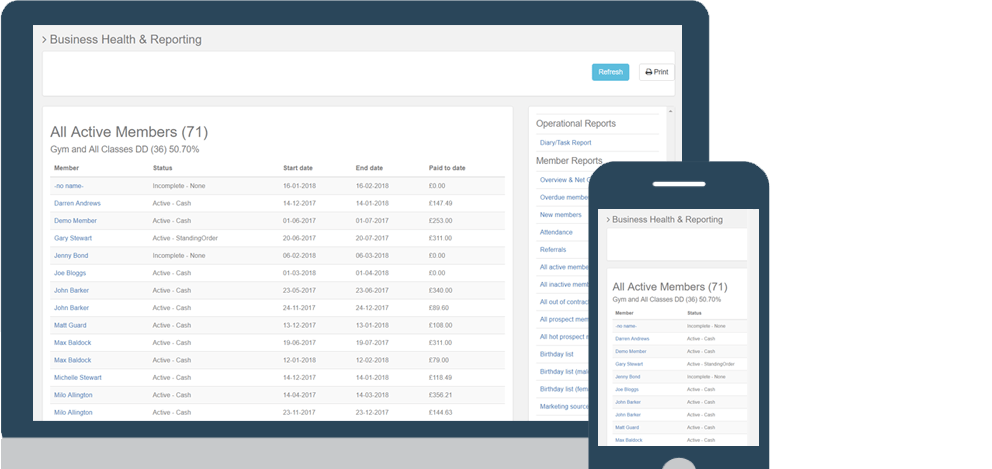
Task: Click the Paid to date column header
Action: coord(447,168)
